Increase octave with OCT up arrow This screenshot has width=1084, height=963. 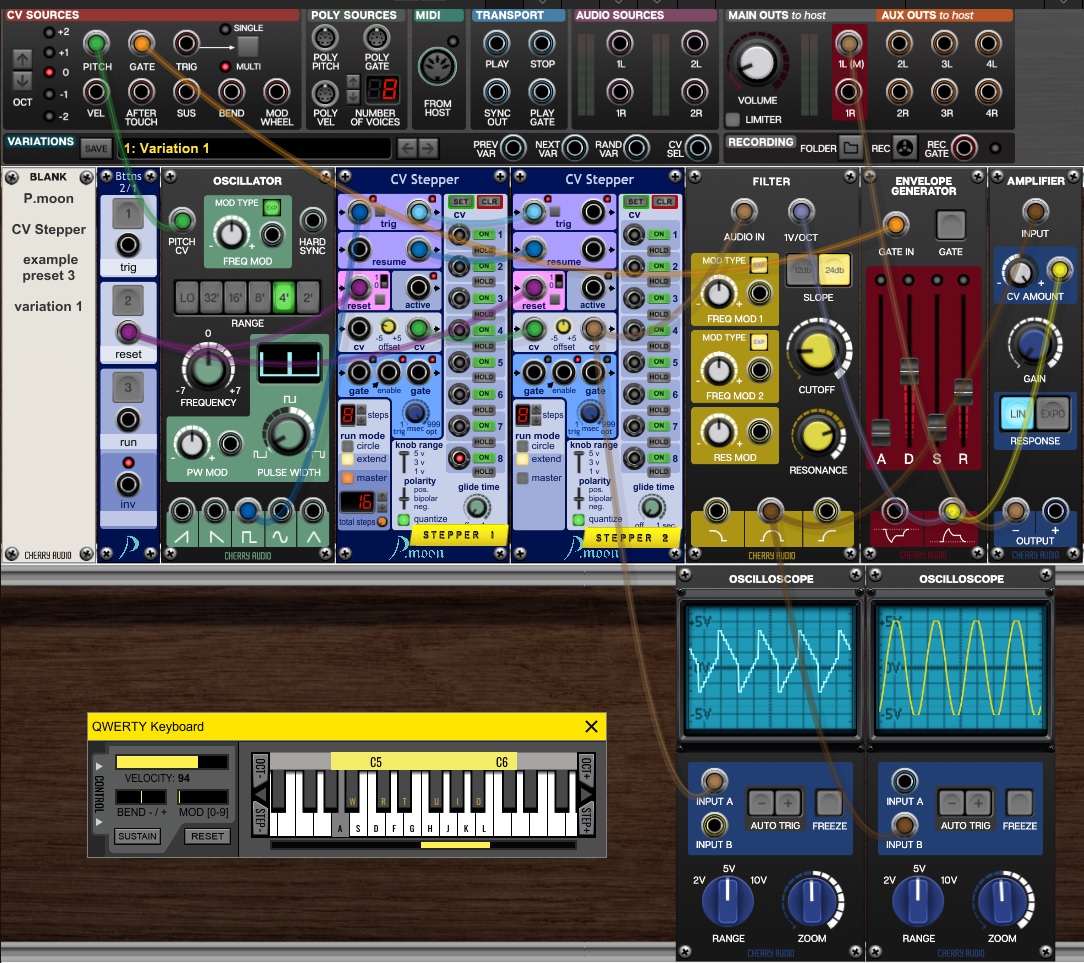click(x=22, y=59)
